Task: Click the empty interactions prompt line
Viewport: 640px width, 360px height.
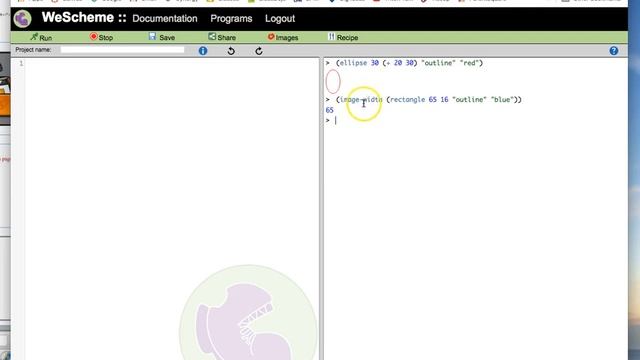Action: point(476,120)
